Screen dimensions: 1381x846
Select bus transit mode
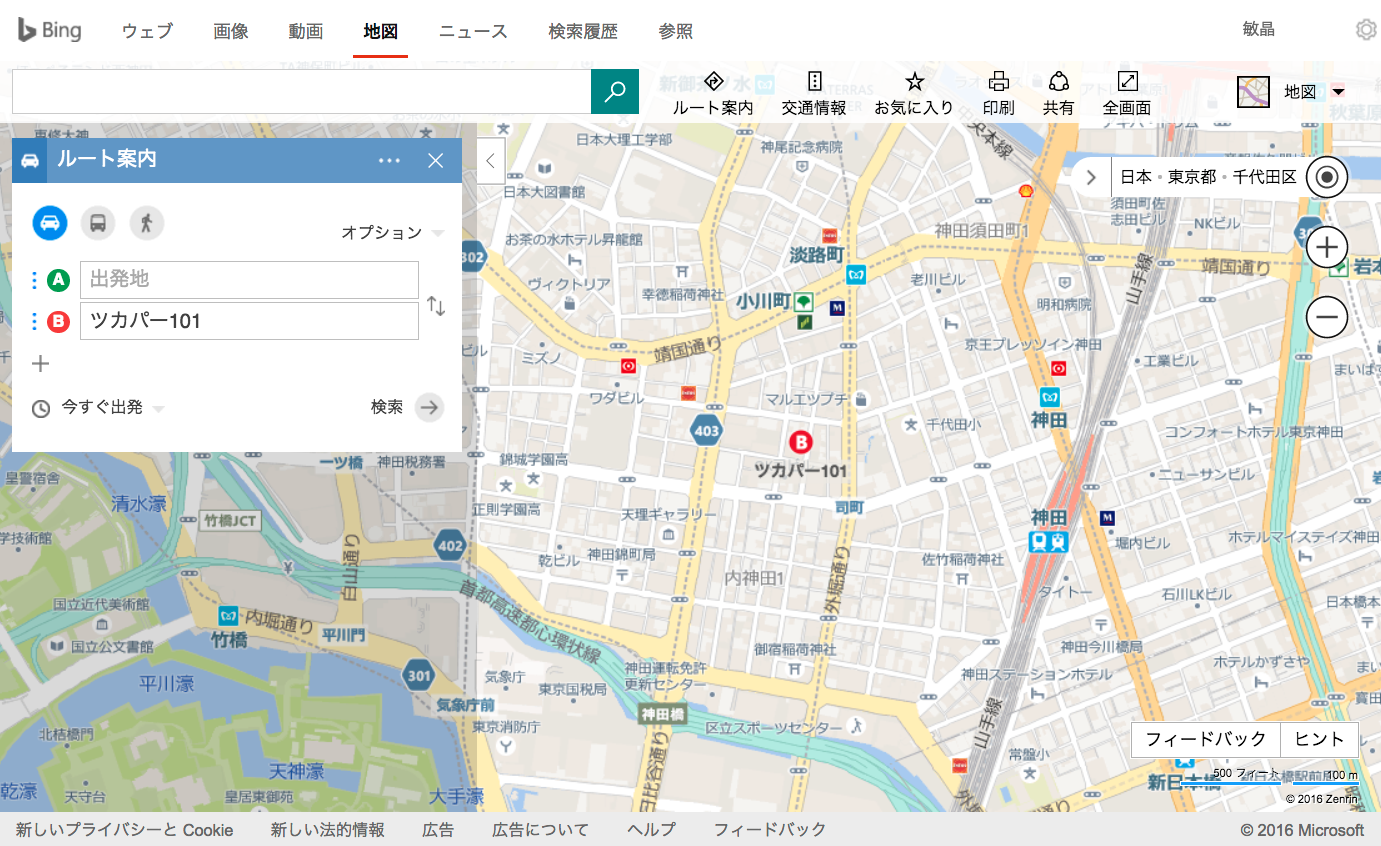[98, 222]
